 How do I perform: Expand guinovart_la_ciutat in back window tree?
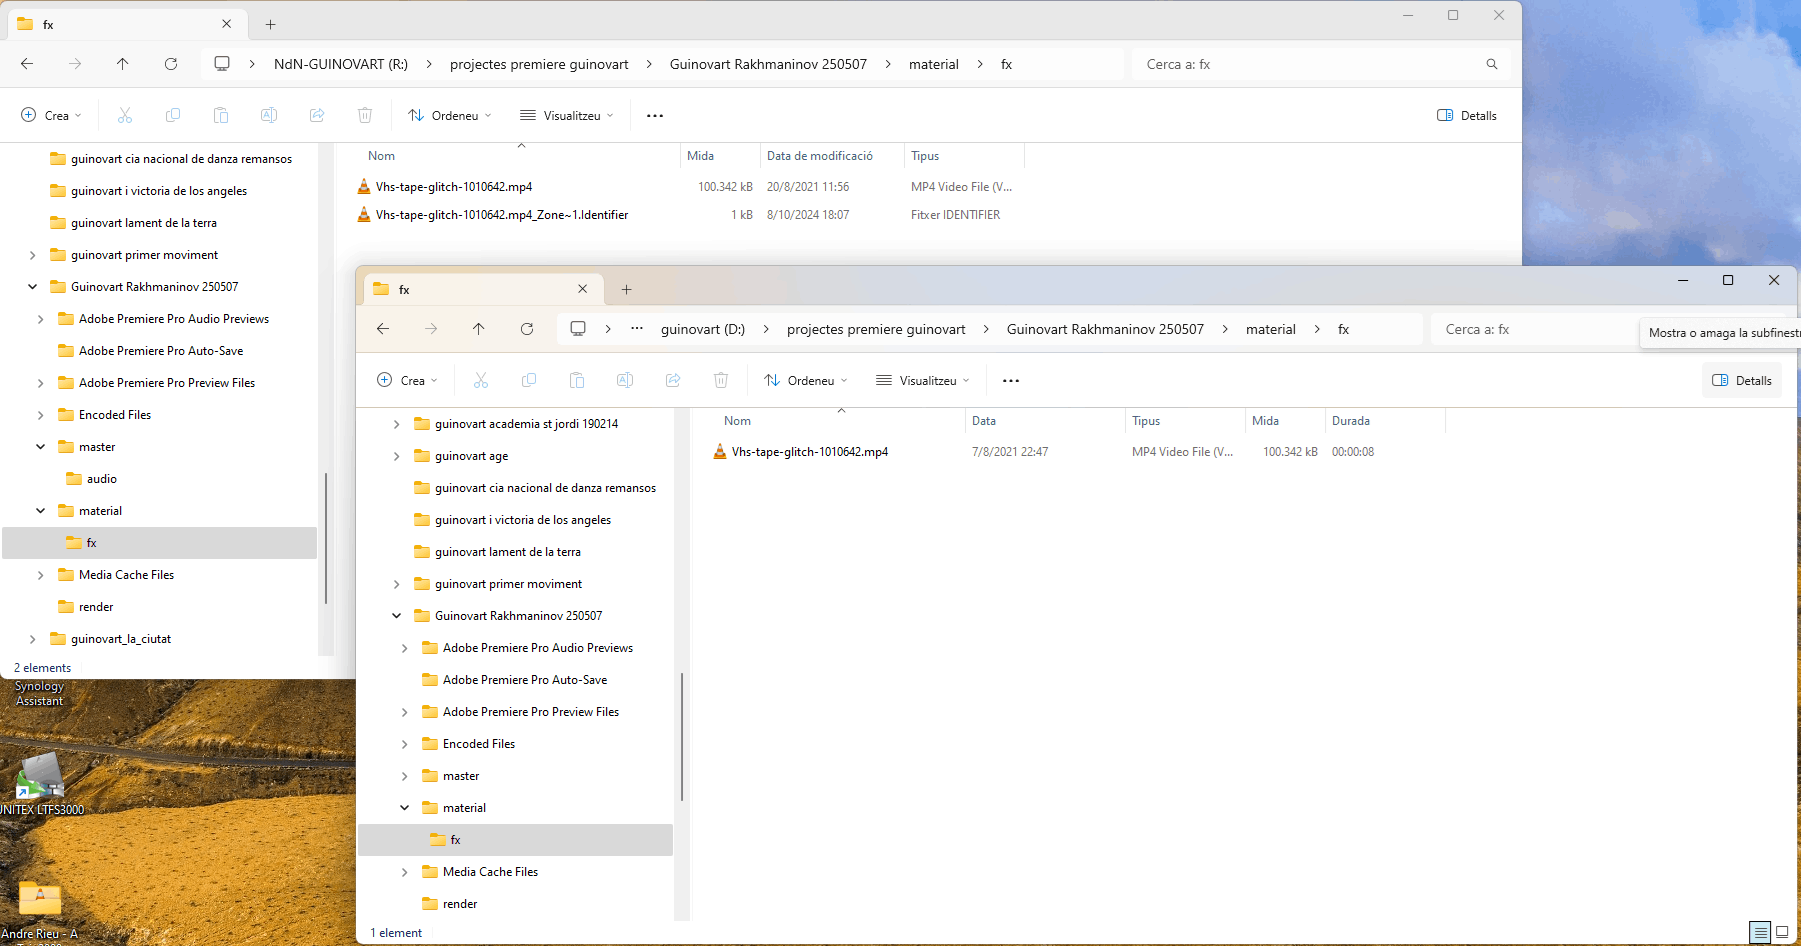coord(33,639)
